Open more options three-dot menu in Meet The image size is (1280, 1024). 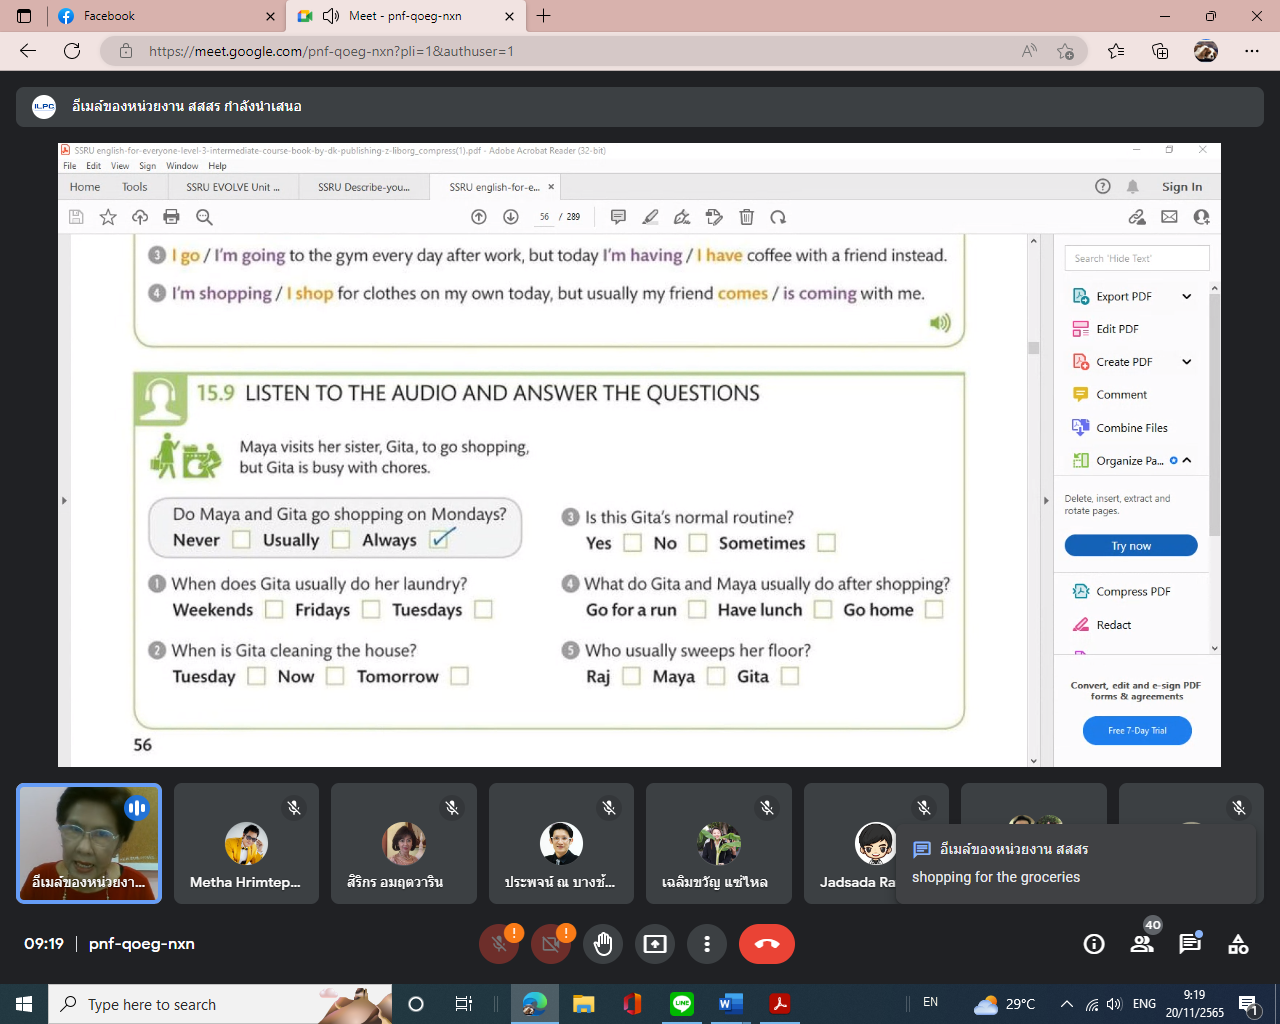(707, 944)
